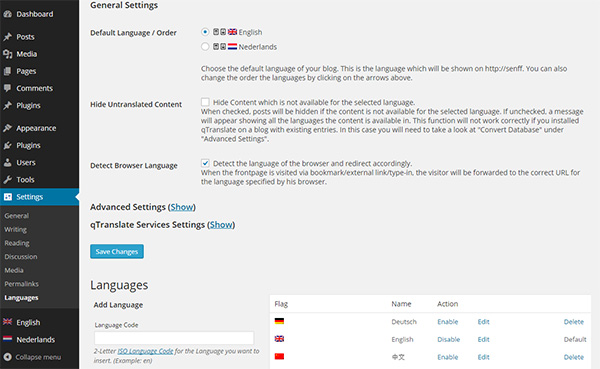Open Users via the person icon
This screenshot has width=600, height=369.
[x=8, y=162]
